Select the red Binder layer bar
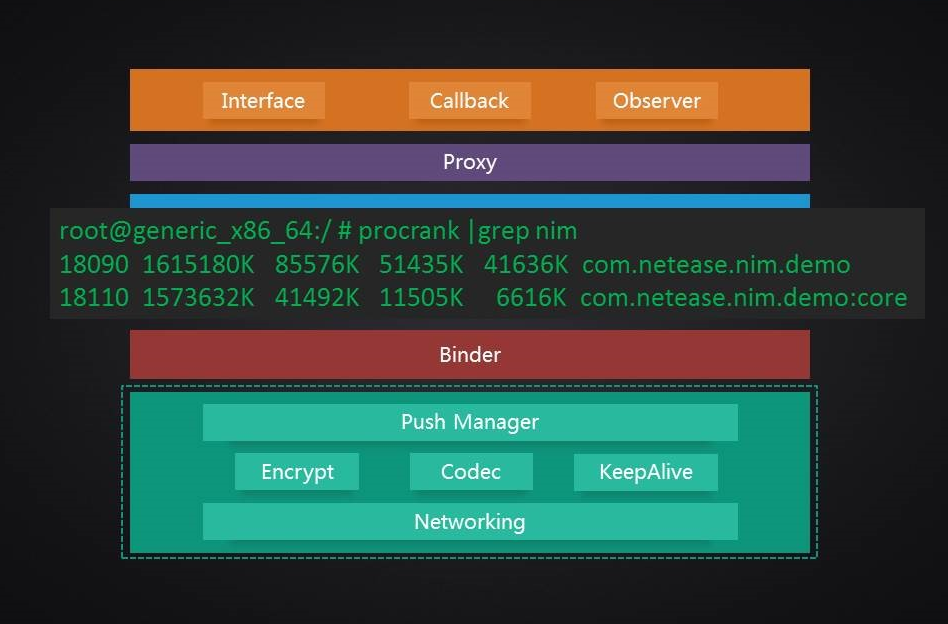The width and height of the screenshot is (948, 624). pos(470,354)
